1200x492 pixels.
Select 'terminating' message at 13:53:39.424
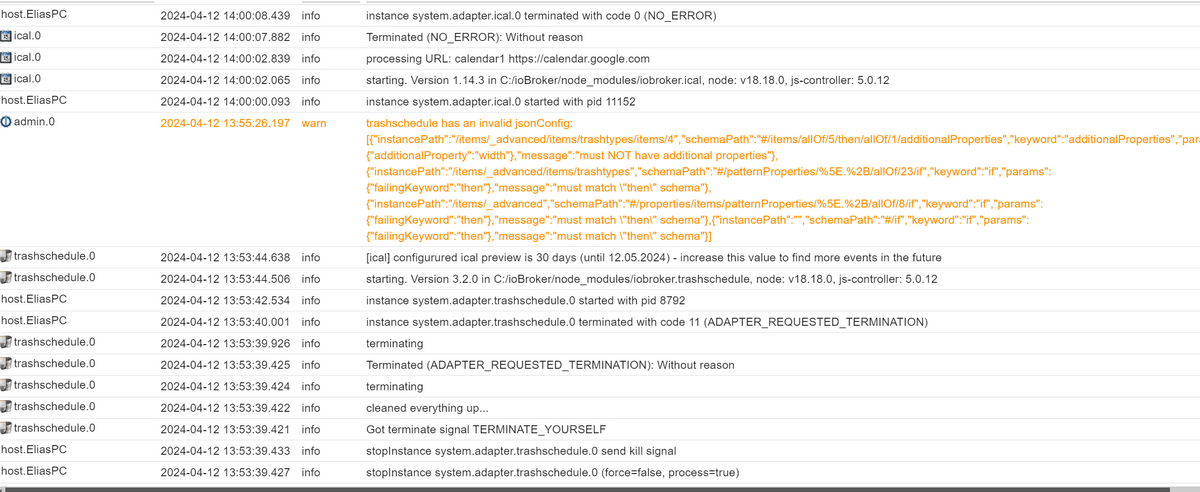394,386
